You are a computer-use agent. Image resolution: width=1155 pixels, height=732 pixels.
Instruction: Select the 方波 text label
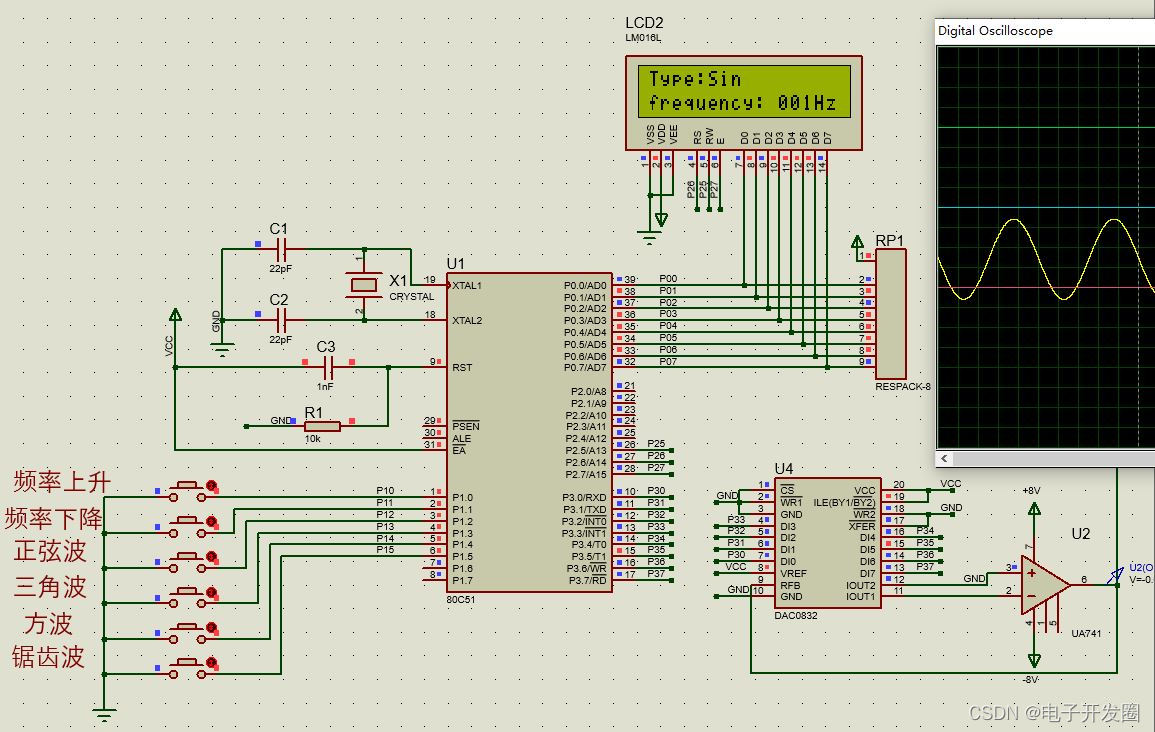coord(49,624)
